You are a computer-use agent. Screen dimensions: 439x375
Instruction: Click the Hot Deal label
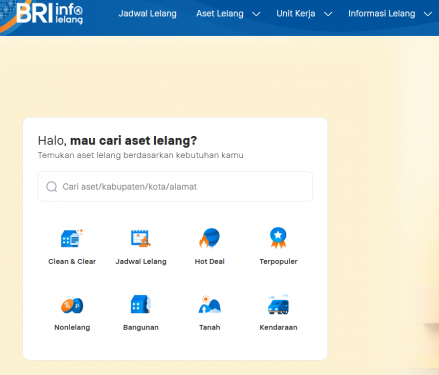[x=209, y=262]
